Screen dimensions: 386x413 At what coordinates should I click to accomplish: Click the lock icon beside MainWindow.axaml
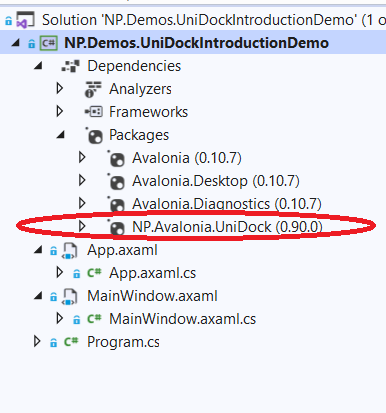coord(53,297)
